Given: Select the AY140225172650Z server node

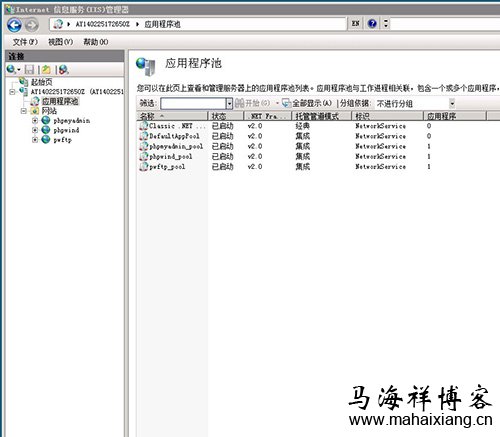Looking at the screenshot, I should [x=77, y=91].
